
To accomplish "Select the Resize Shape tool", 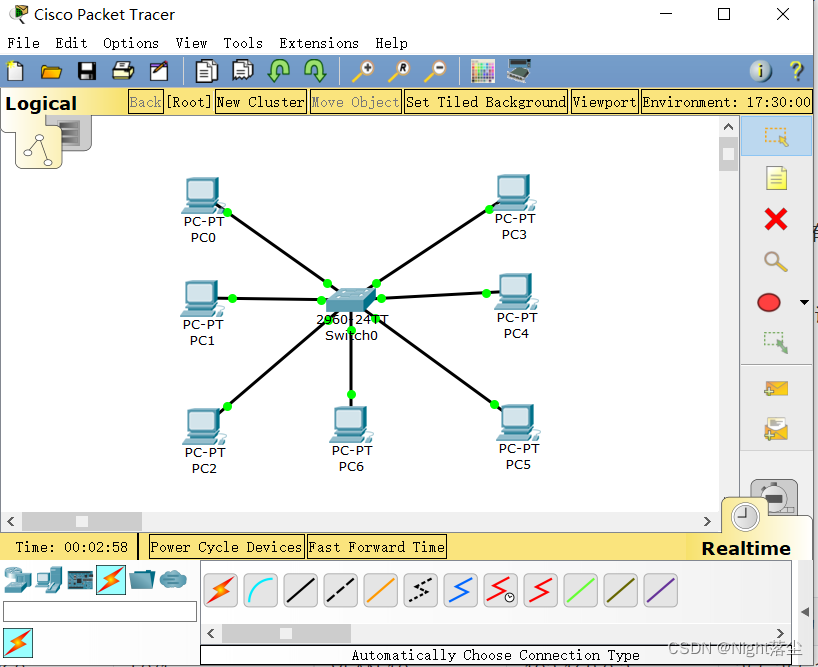I will (776, 343).
